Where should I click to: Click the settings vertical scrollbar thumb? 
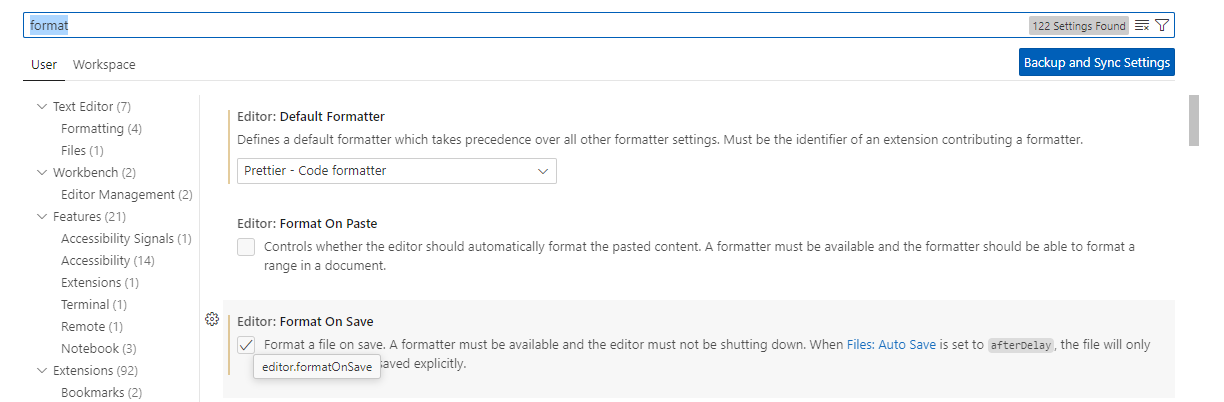tap(1193, 121)
